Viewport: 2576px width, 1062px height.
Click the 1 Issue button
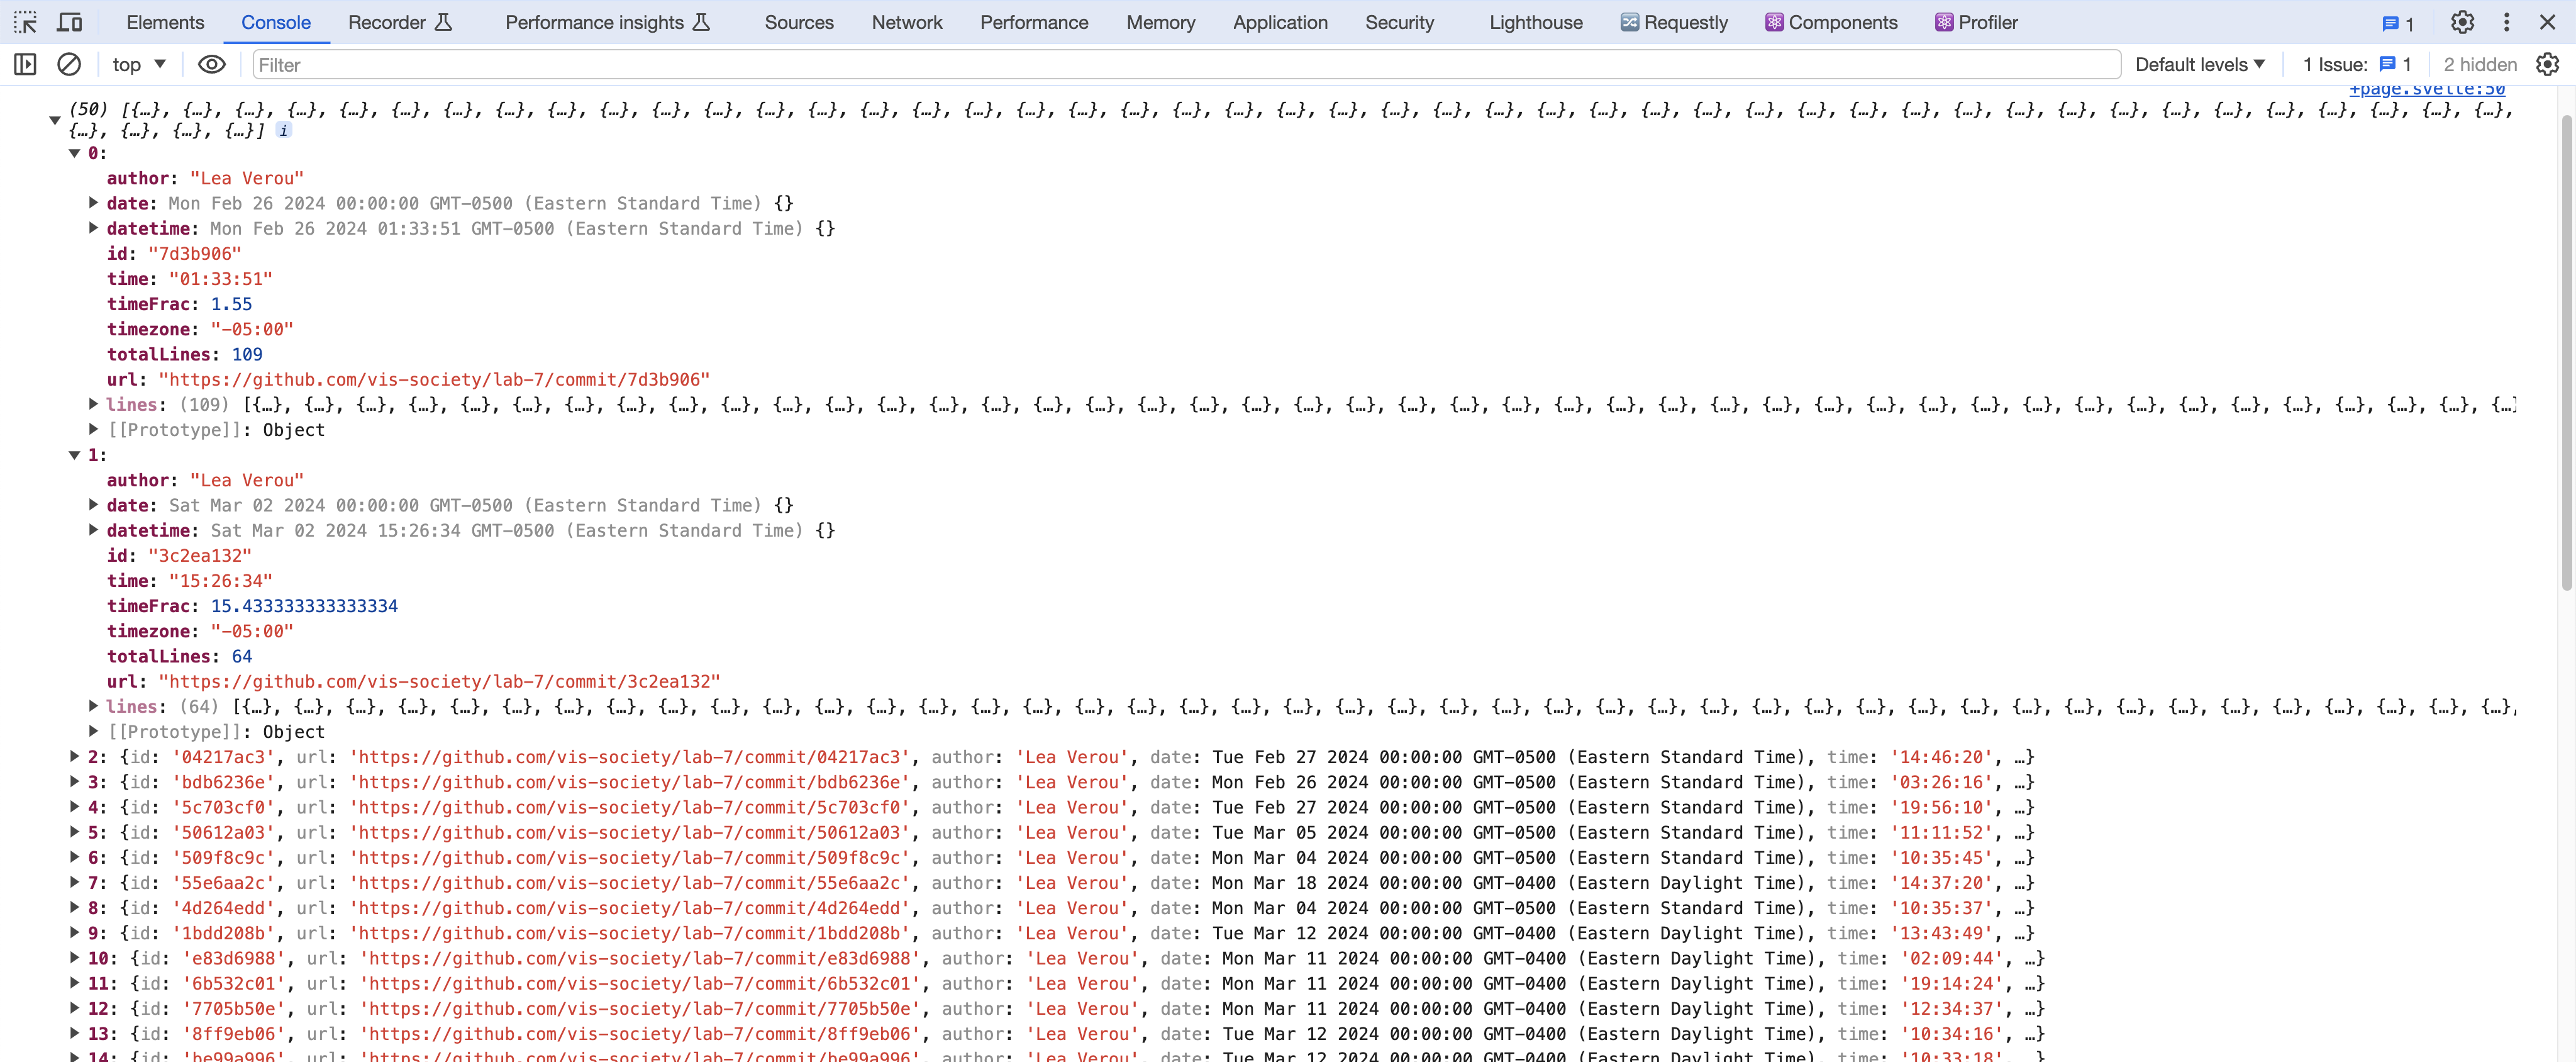point(2356,65)
